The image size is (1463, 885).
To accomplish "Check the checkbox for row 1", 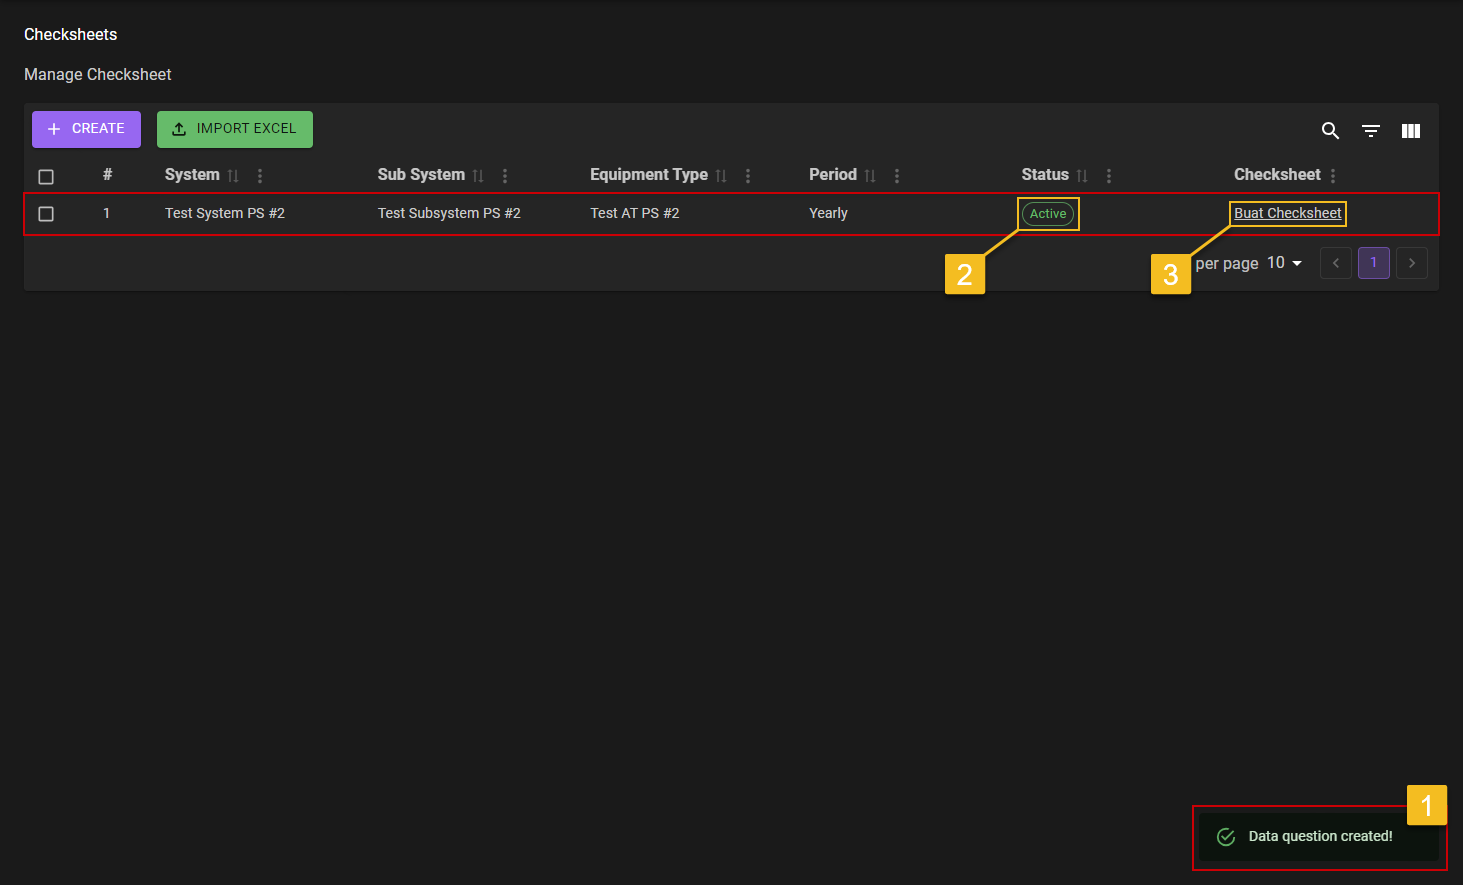I will pyautogui.click(x=46, y=213).
